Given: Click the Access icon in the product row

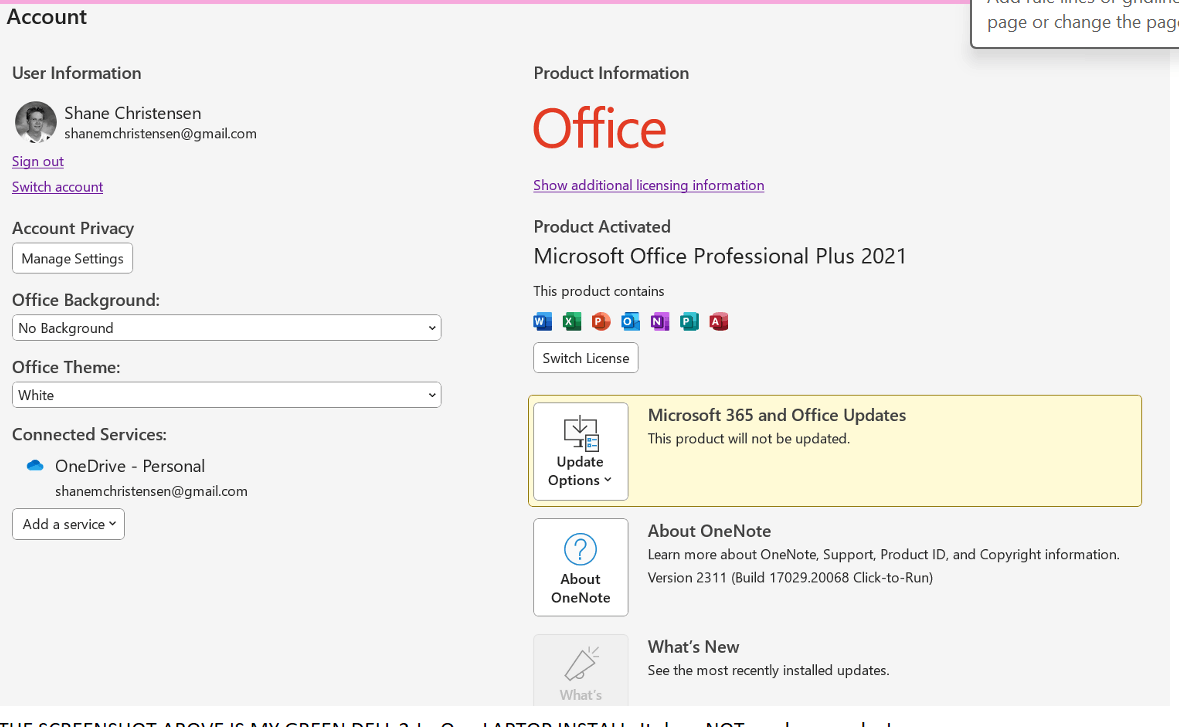Looking at the screenshot, I should [x=718, y=321].
